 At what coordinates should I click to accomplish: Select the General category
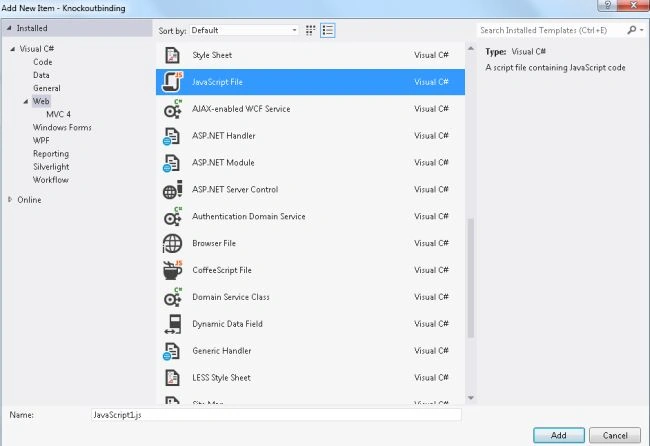tap(47, 88)
